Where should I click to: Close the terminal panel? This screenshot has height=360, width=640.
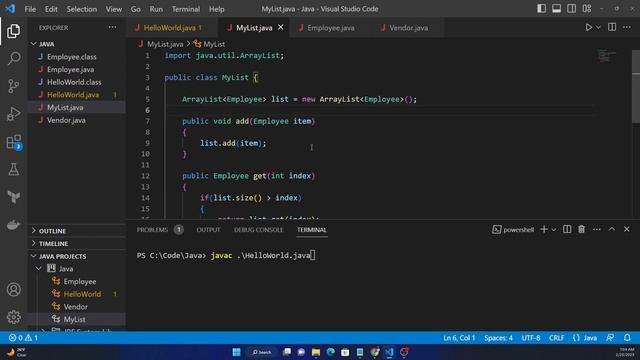point(627,229)
